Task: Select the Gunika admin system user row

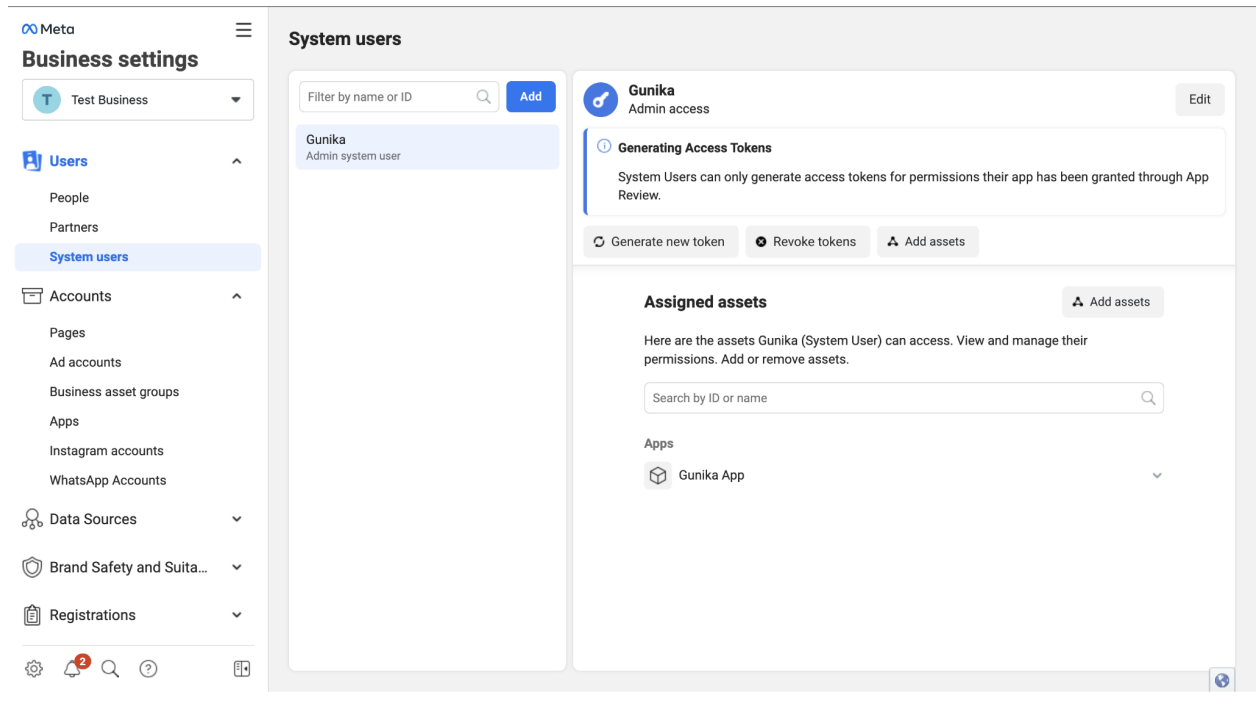Action: (428, 147)
